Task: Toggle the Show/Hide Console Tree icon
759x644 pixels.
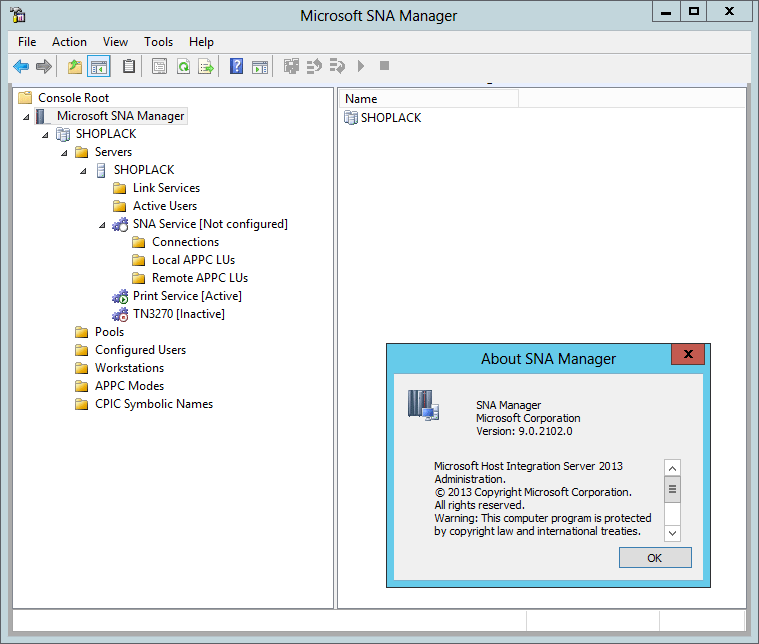Action: tap(99, 66)
